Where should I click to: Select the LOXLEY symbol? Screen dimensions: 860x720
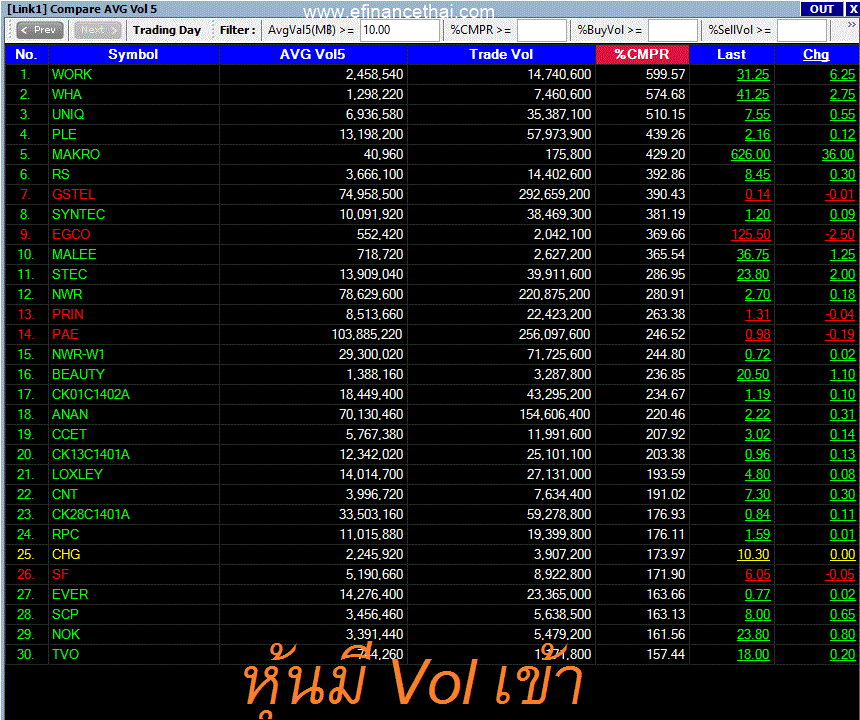click(x=77, y=474)
